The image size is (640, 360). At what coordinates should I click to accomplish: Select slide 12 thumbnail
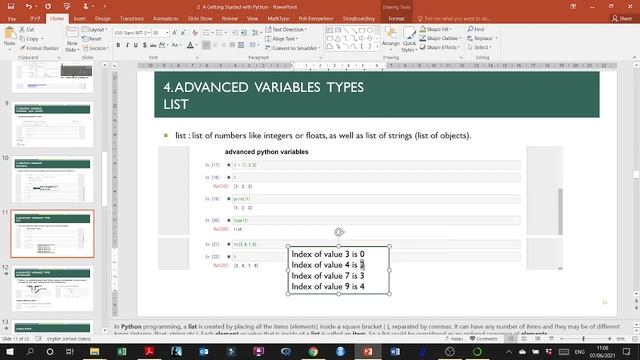tap(52, 289)
